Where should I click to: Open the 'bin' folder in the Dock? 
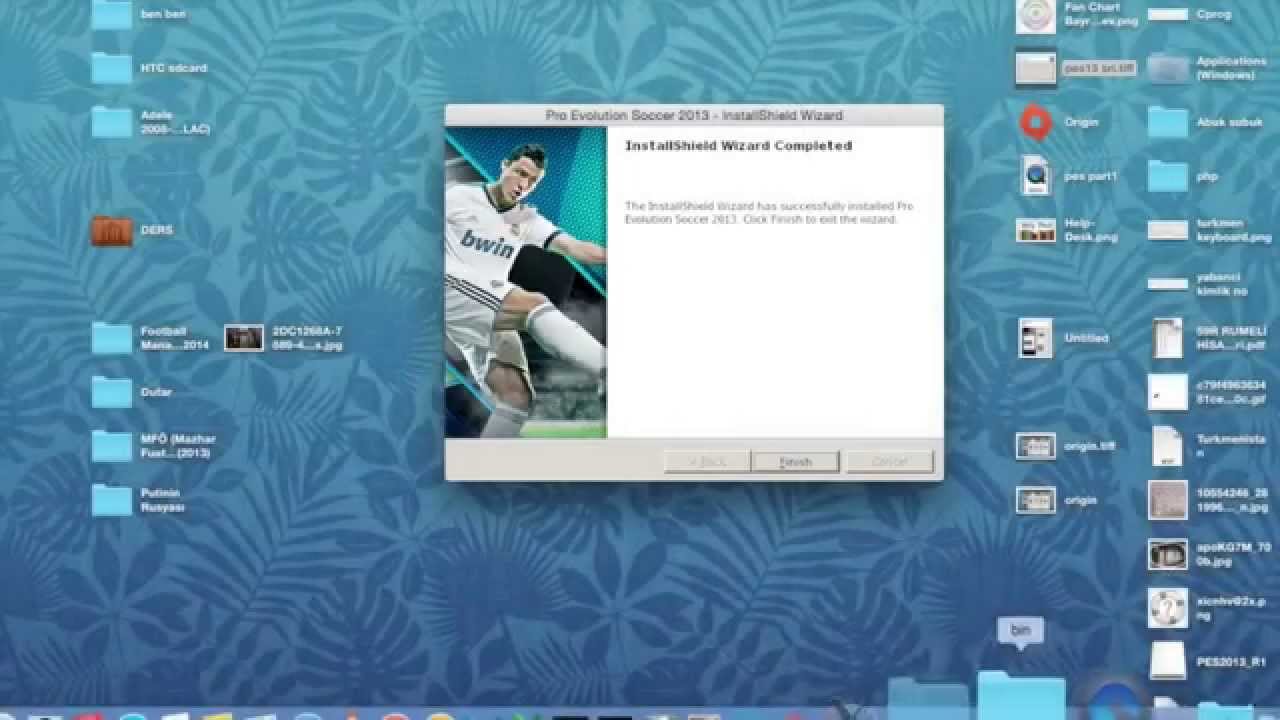tap(1021, 697)
